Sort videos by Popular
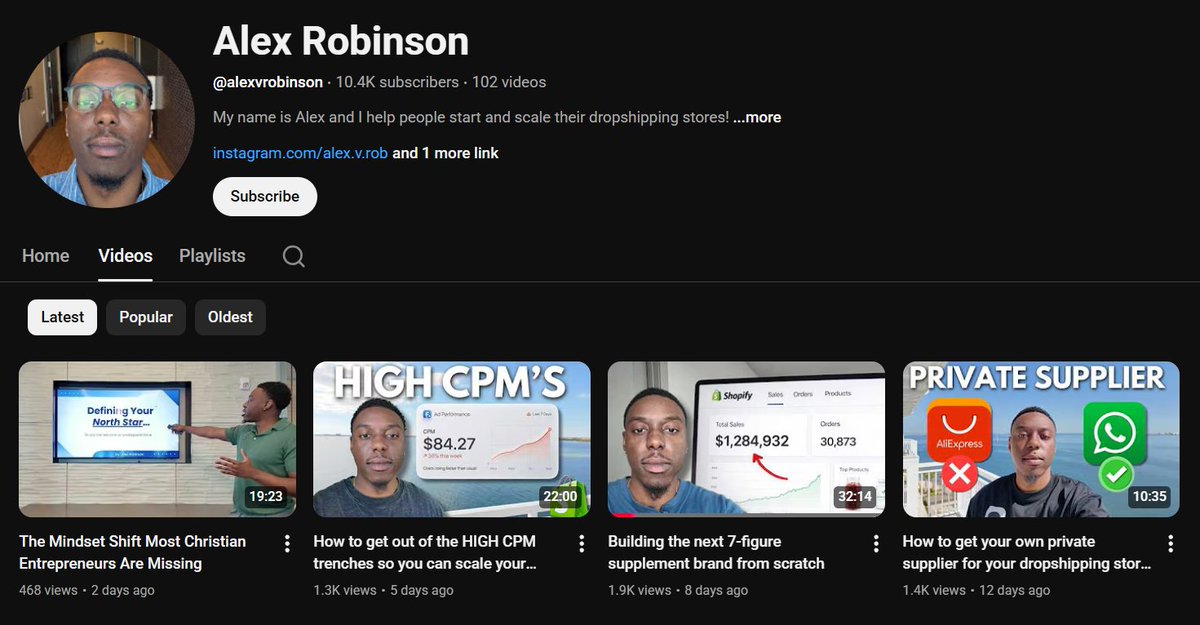 (146, 317)
